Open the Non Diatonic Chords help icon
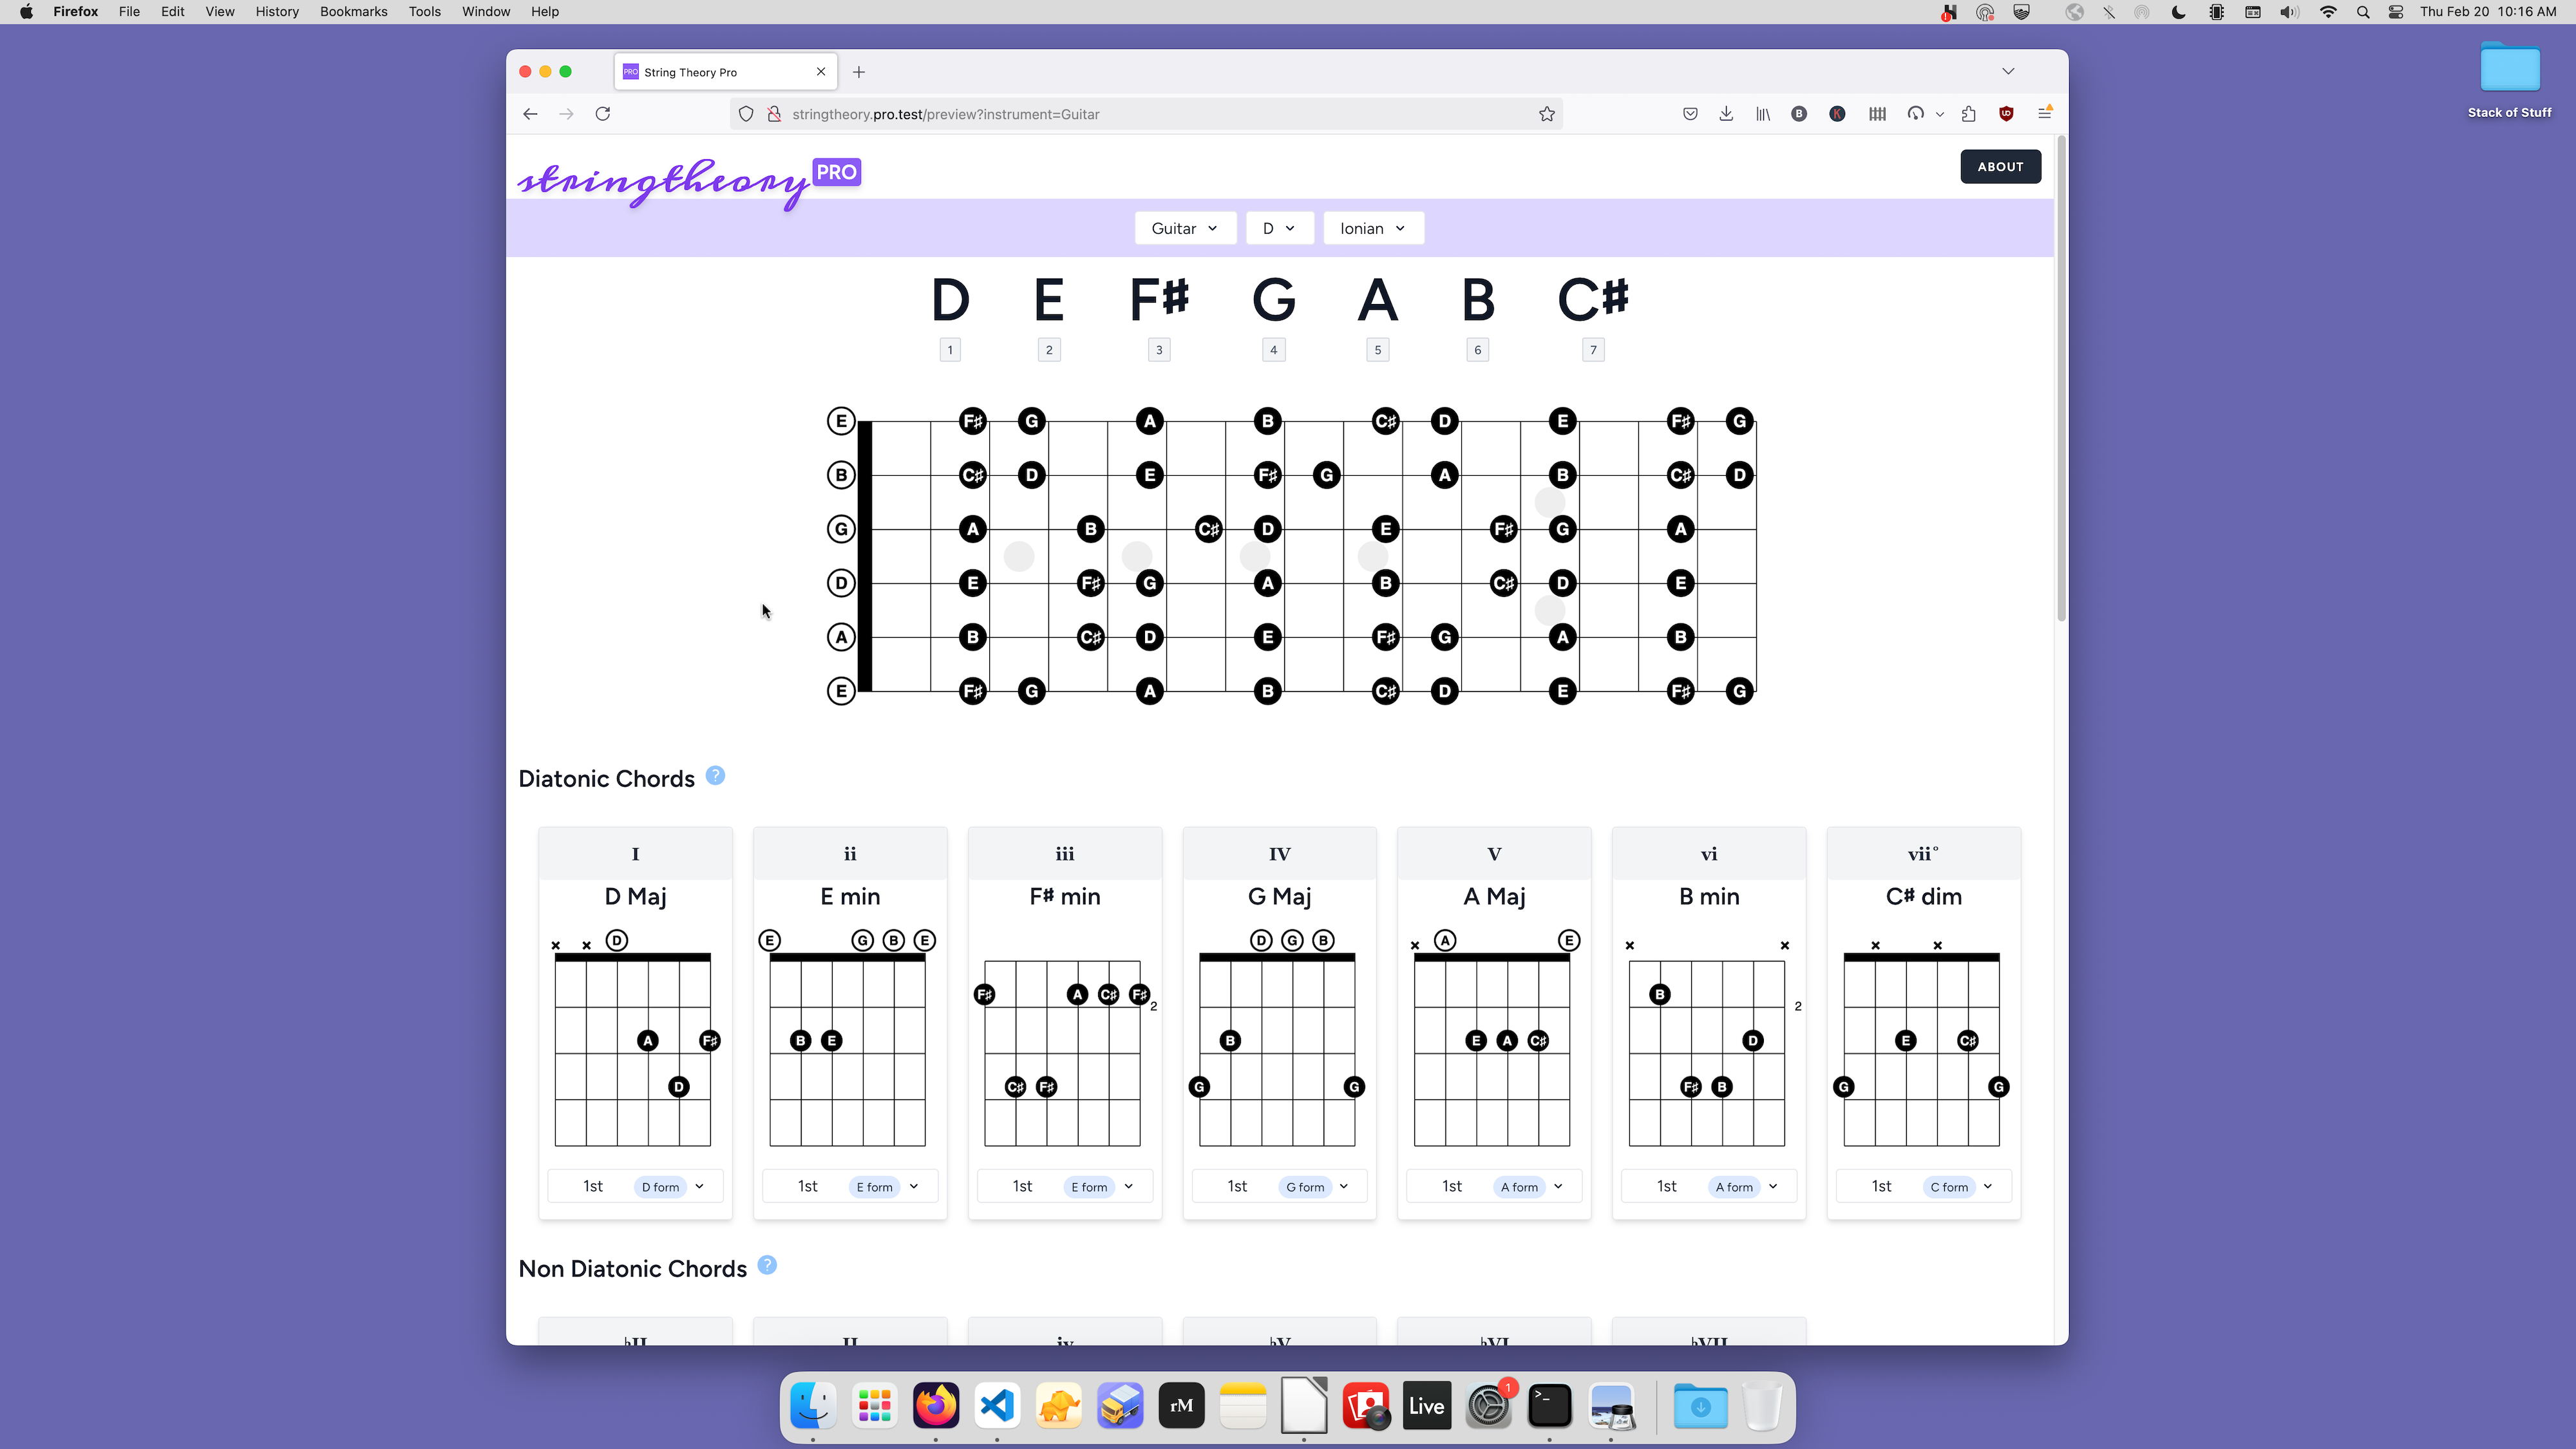 (x=767, y=1265)
